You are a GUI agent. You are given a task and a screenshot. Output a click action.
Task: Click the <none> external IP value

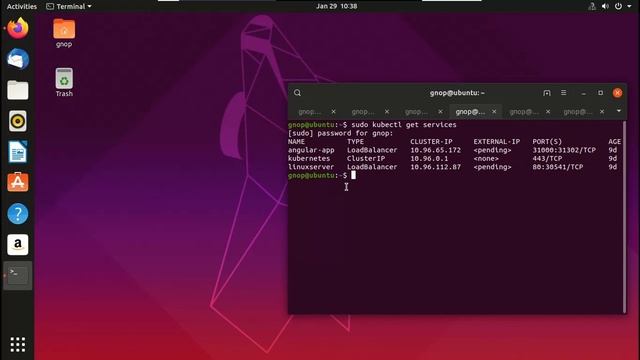[x=486, y=158]
